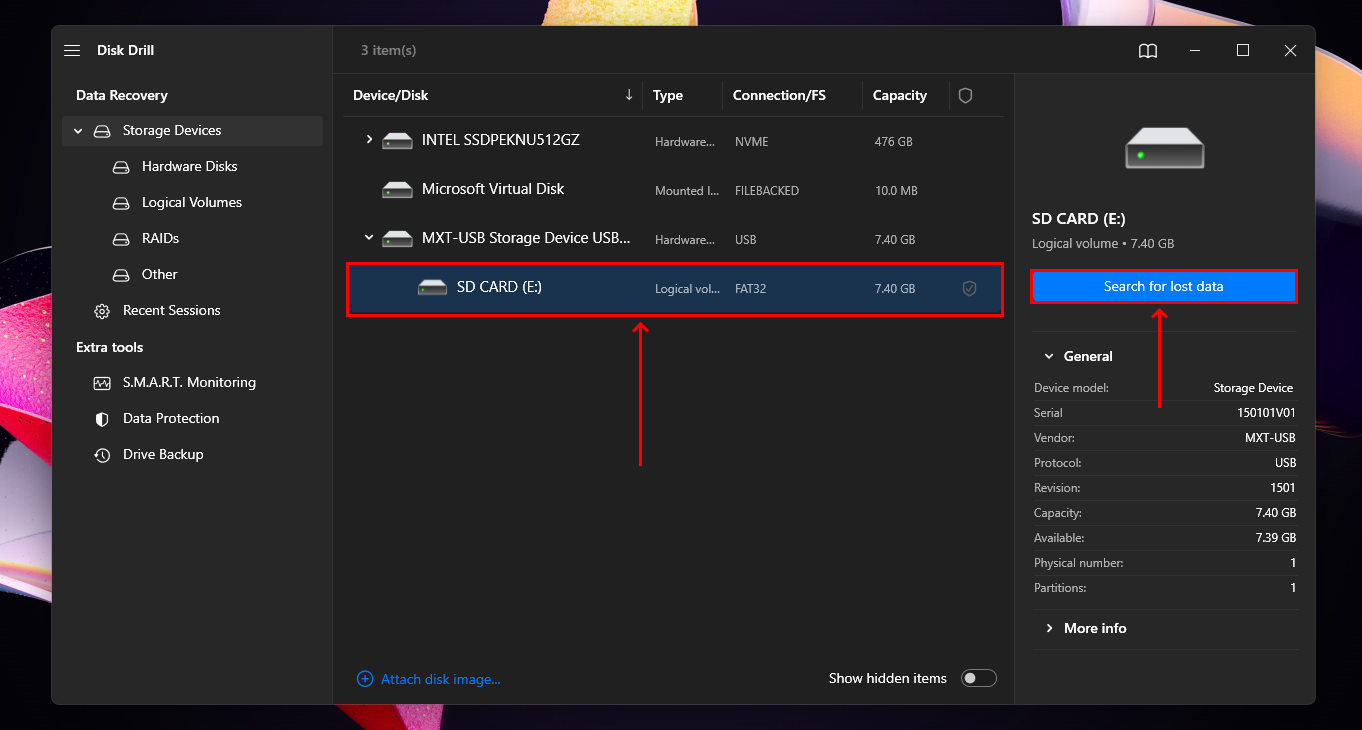The width and height of the screenshot is (1362, 730).
Task: Click the RAIDs drive icon
Action: (x=121, y=239)
